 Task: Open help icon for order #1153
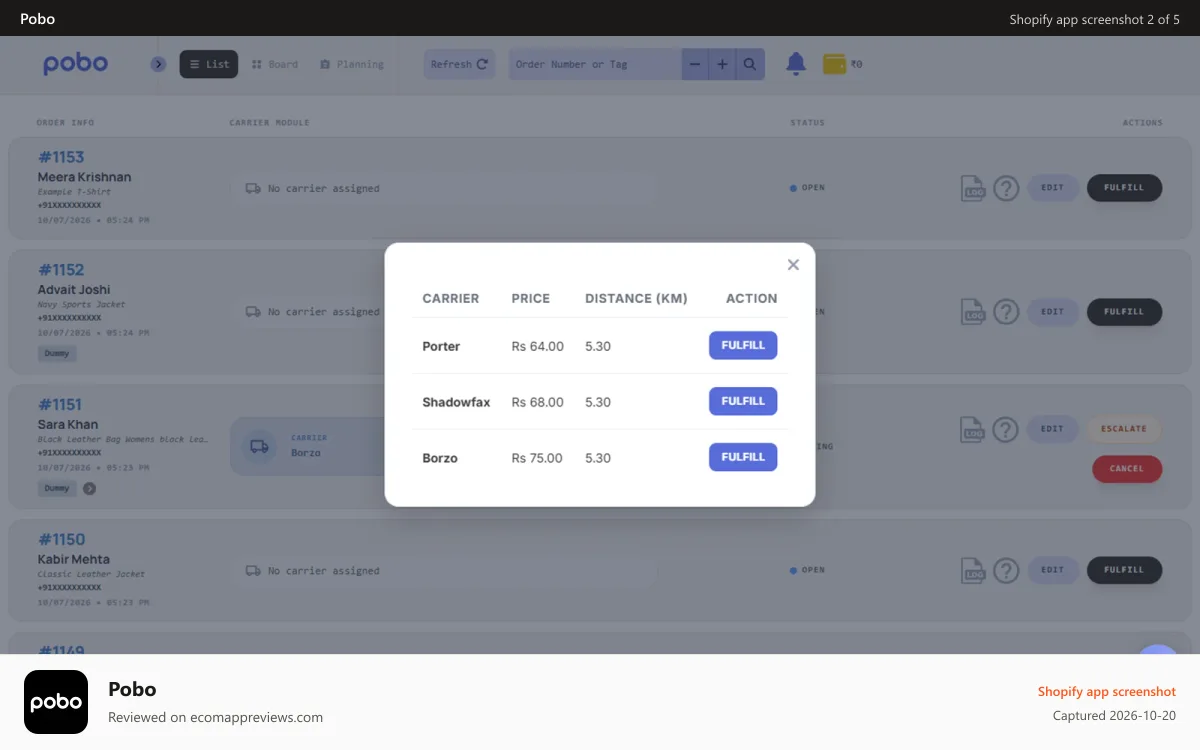(1006, 188)
